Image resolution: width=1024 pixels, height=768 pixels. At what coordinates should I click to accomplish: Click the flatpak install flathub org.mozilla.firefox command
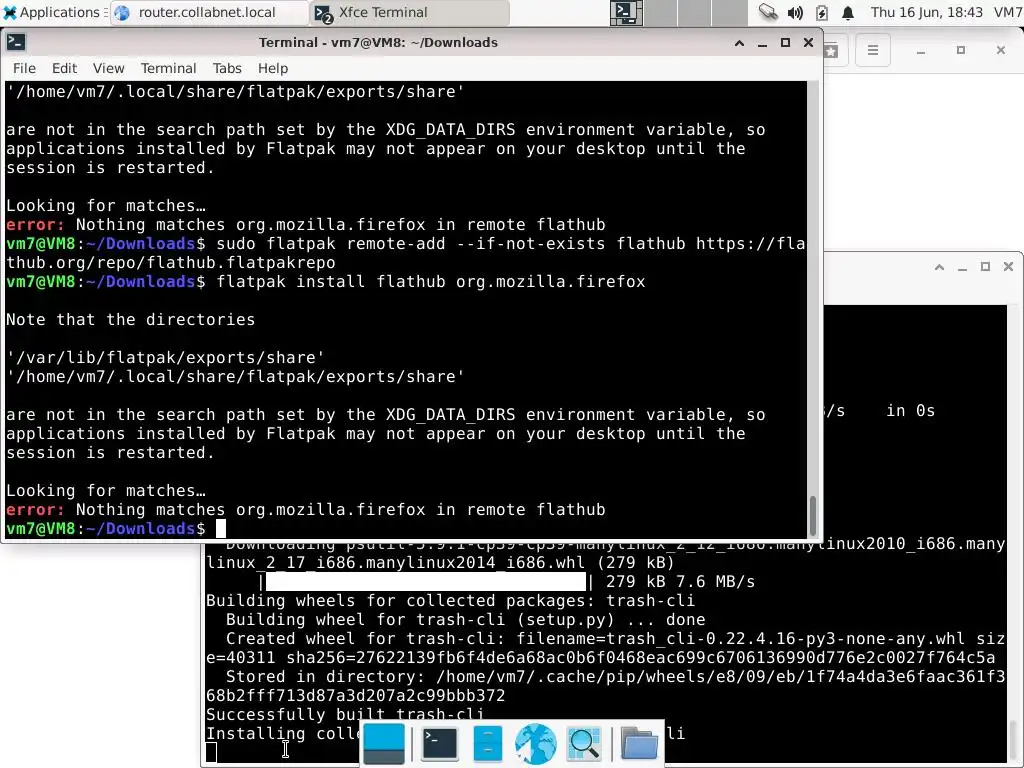point(431,281)
